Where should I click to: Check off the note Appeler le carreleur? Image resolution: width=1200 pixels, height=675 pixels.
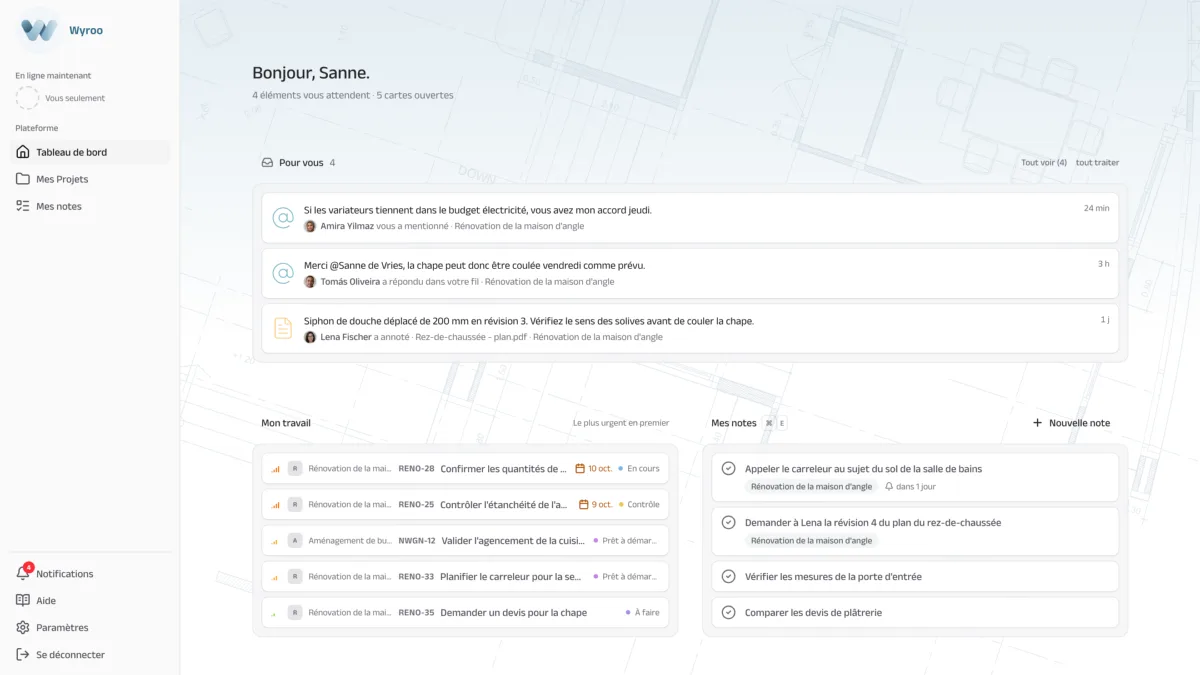728,469
